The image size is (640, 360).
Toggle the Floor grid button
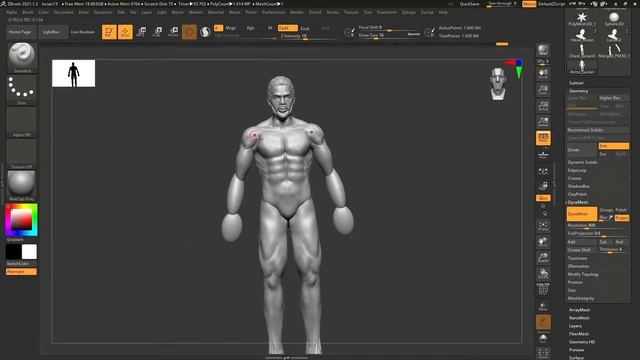click(543, 155)
